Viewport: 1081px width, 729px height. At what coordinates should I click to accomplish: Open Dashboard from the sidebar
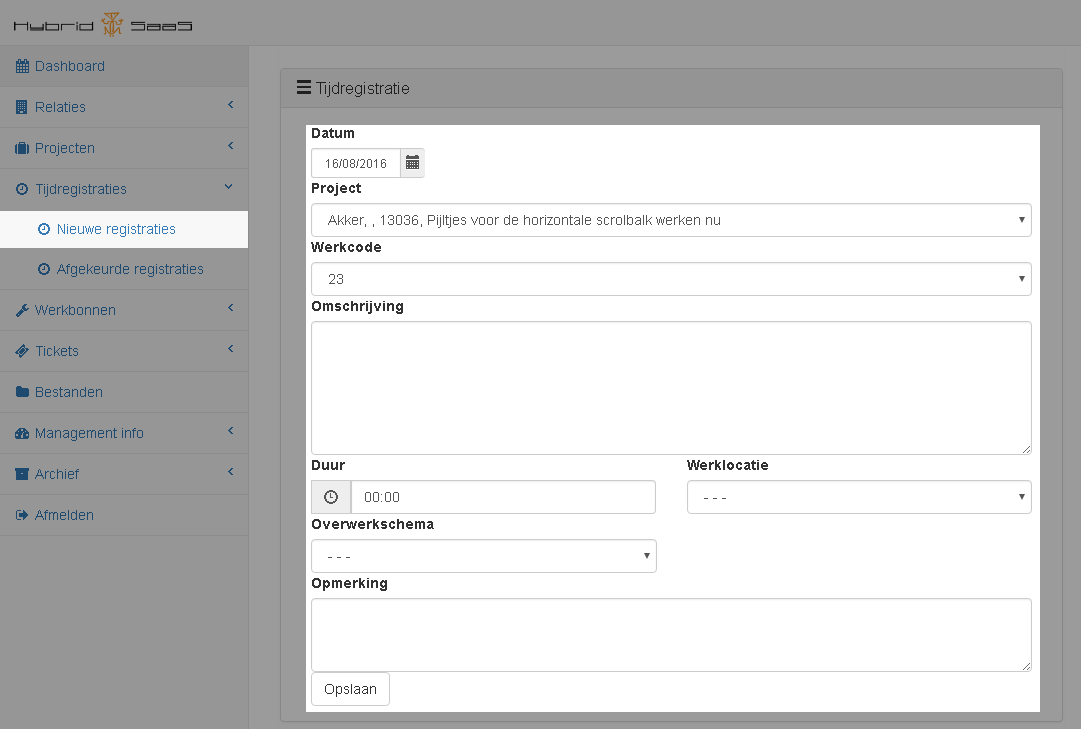[x=69, y=66]
